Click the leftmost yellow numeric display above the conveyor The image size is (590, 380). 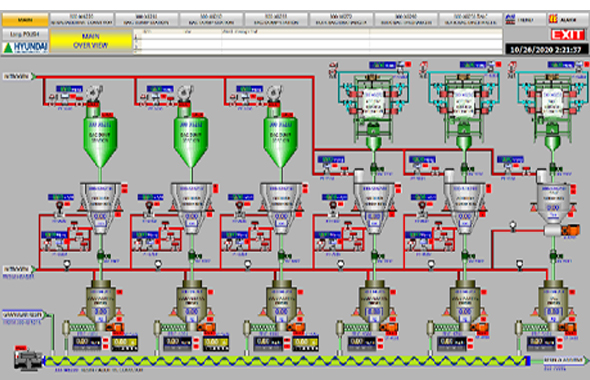124,343
